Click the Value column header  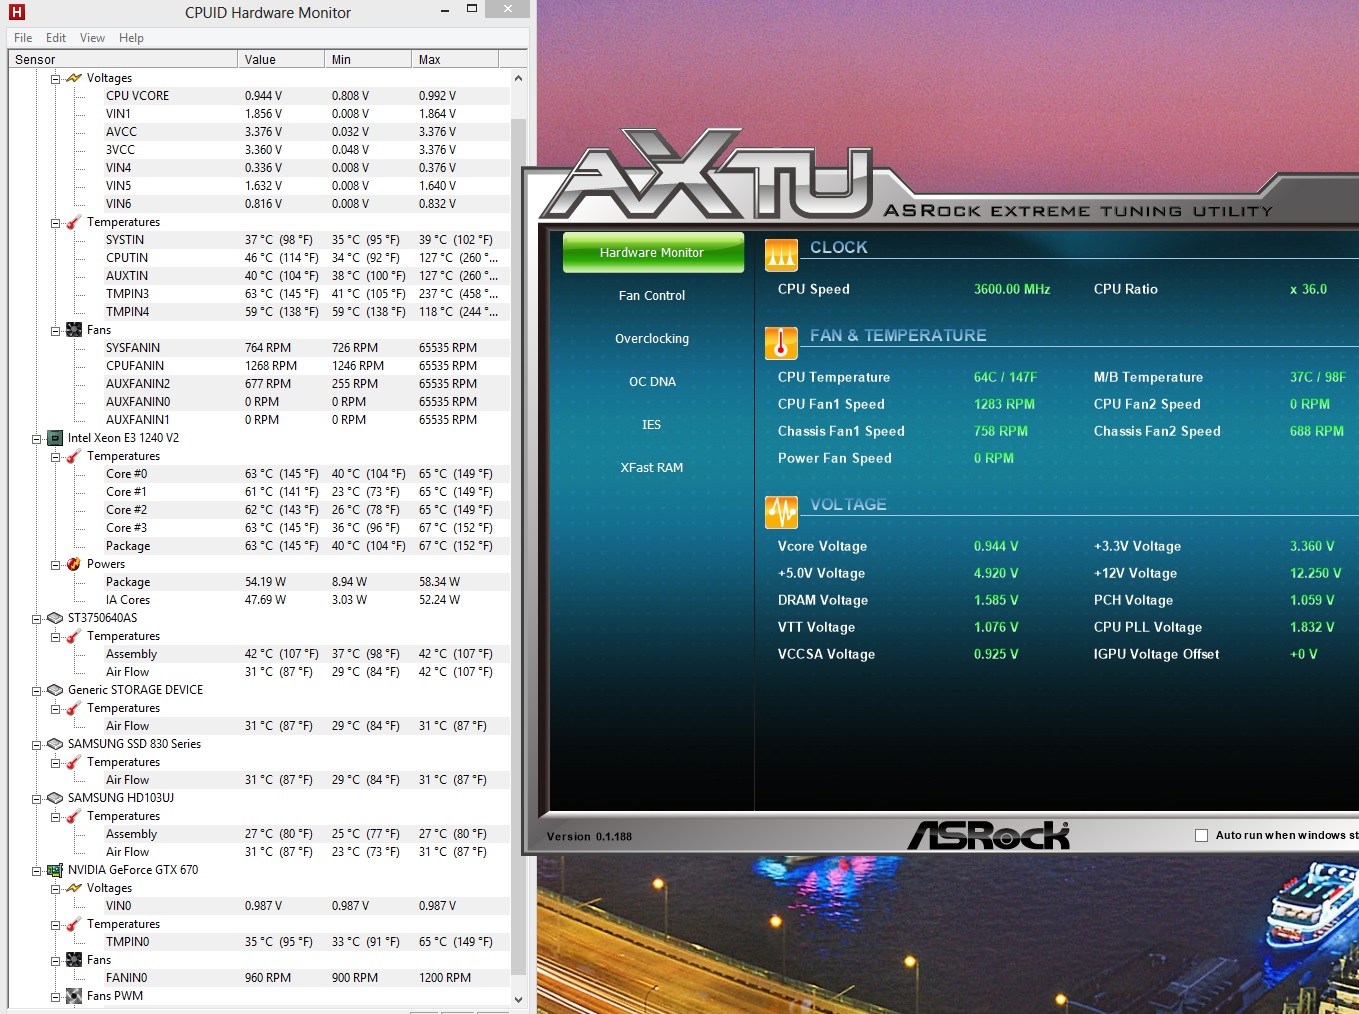pos(281,60)
